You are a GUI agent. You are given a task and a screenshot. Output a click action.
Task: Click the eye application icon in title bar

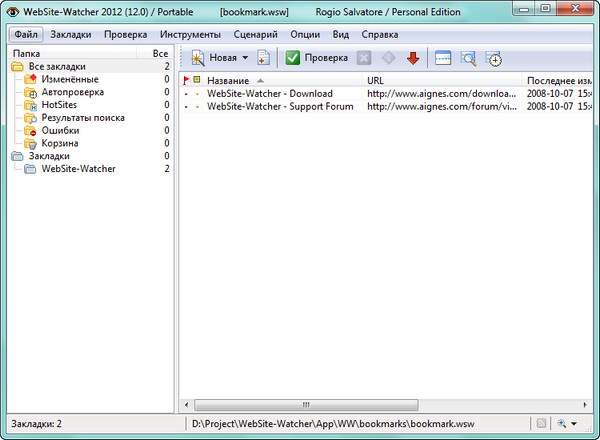tap(13, 12)
